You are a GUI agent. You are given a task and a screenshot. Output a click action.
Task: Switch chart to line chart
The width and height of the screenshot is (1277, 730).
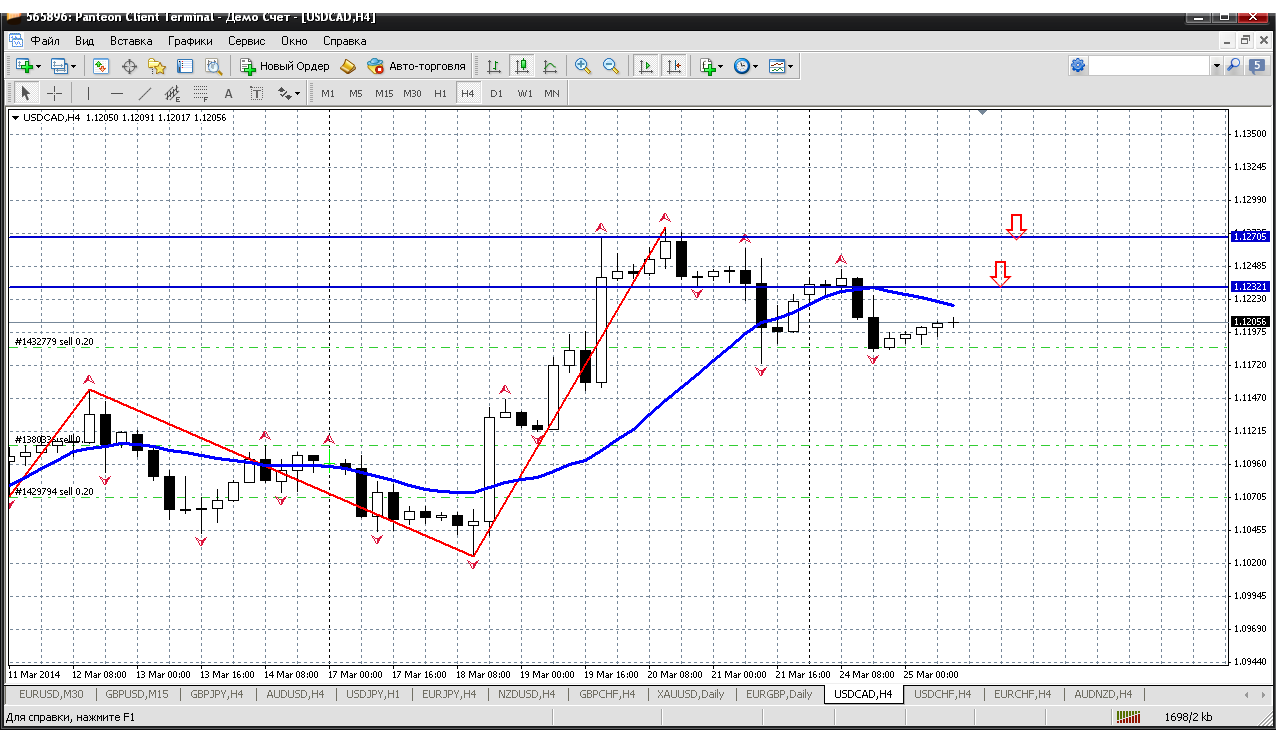pyautogui.click(x=549, y=66)
